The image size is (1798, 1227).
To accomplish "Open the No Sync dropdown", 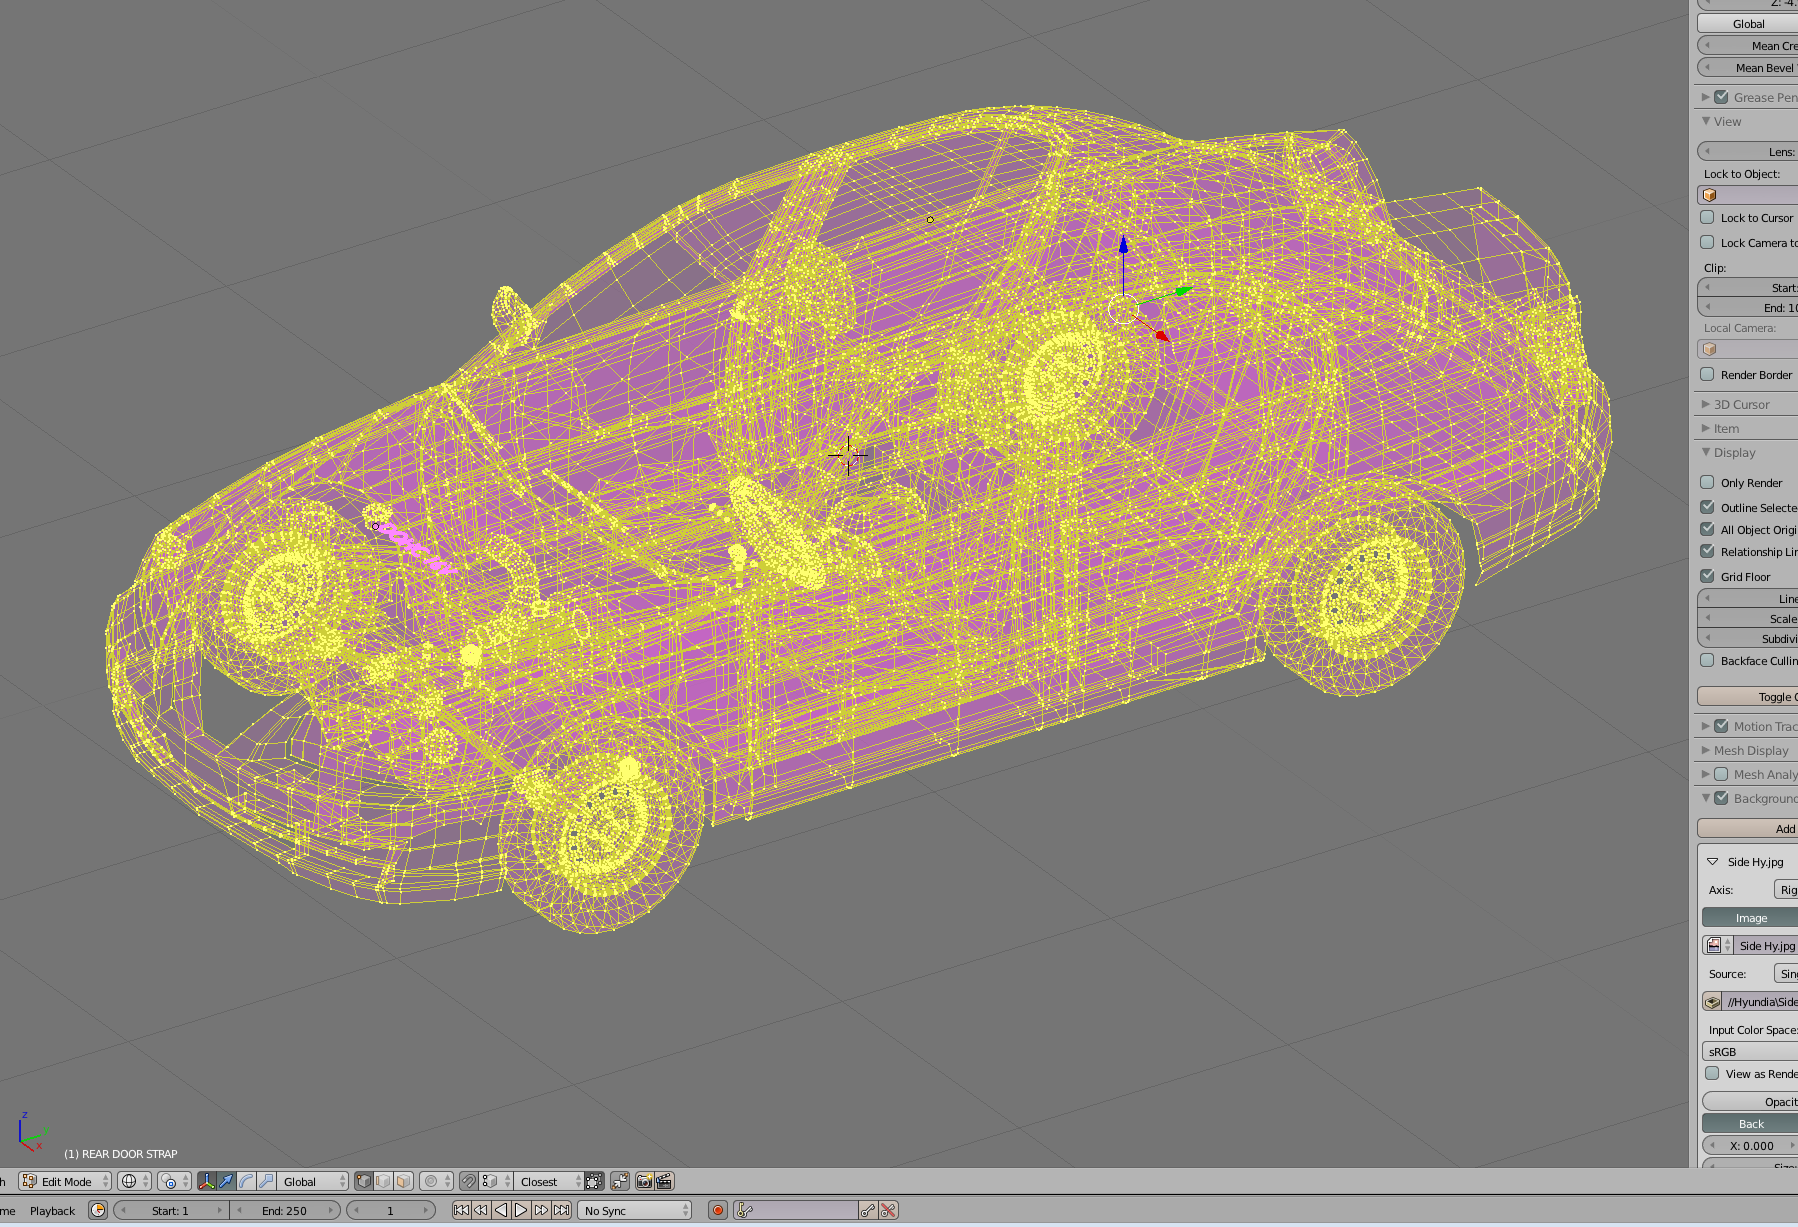I will coord(634,1210).
